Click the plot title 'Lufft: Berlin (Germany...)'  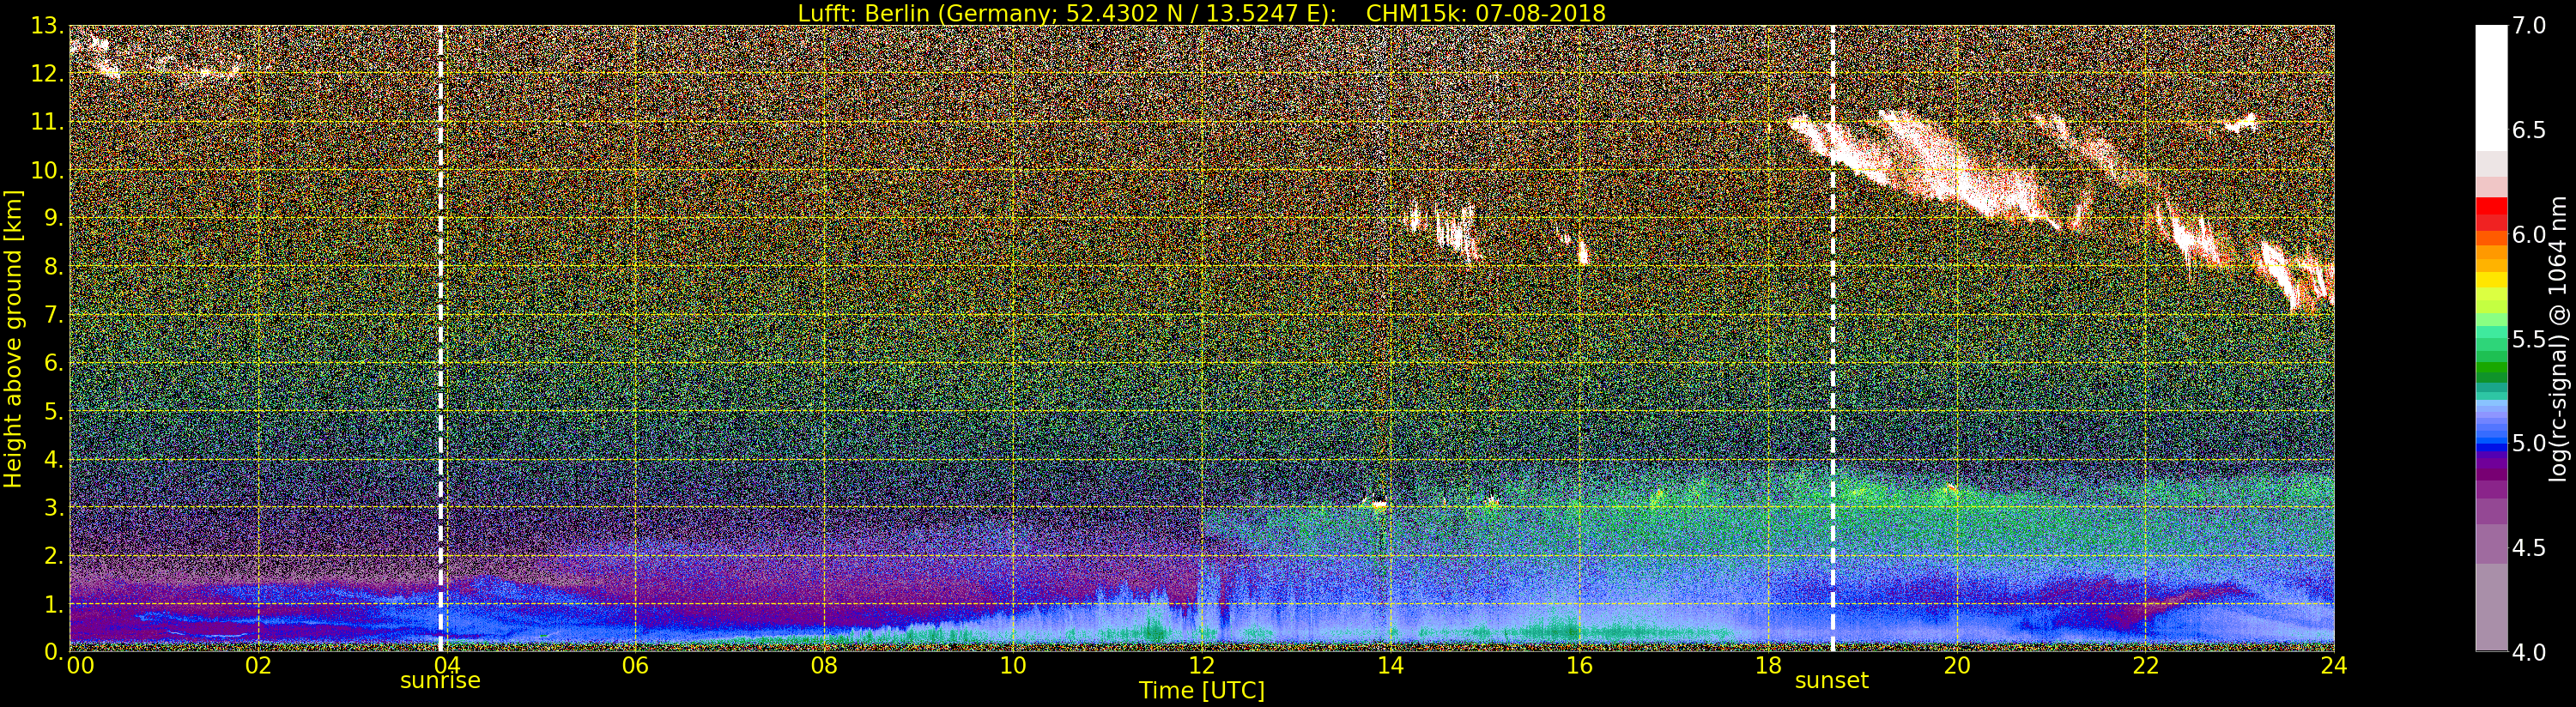(1201, 13)
